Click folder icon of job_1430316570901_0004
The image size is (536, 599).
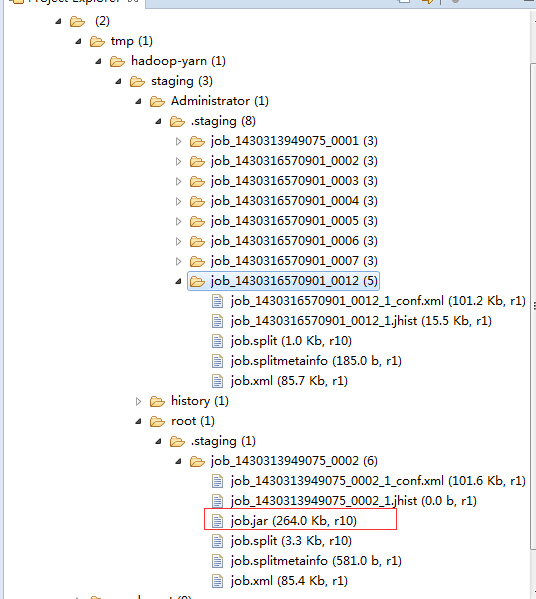[x=197, y=201]
